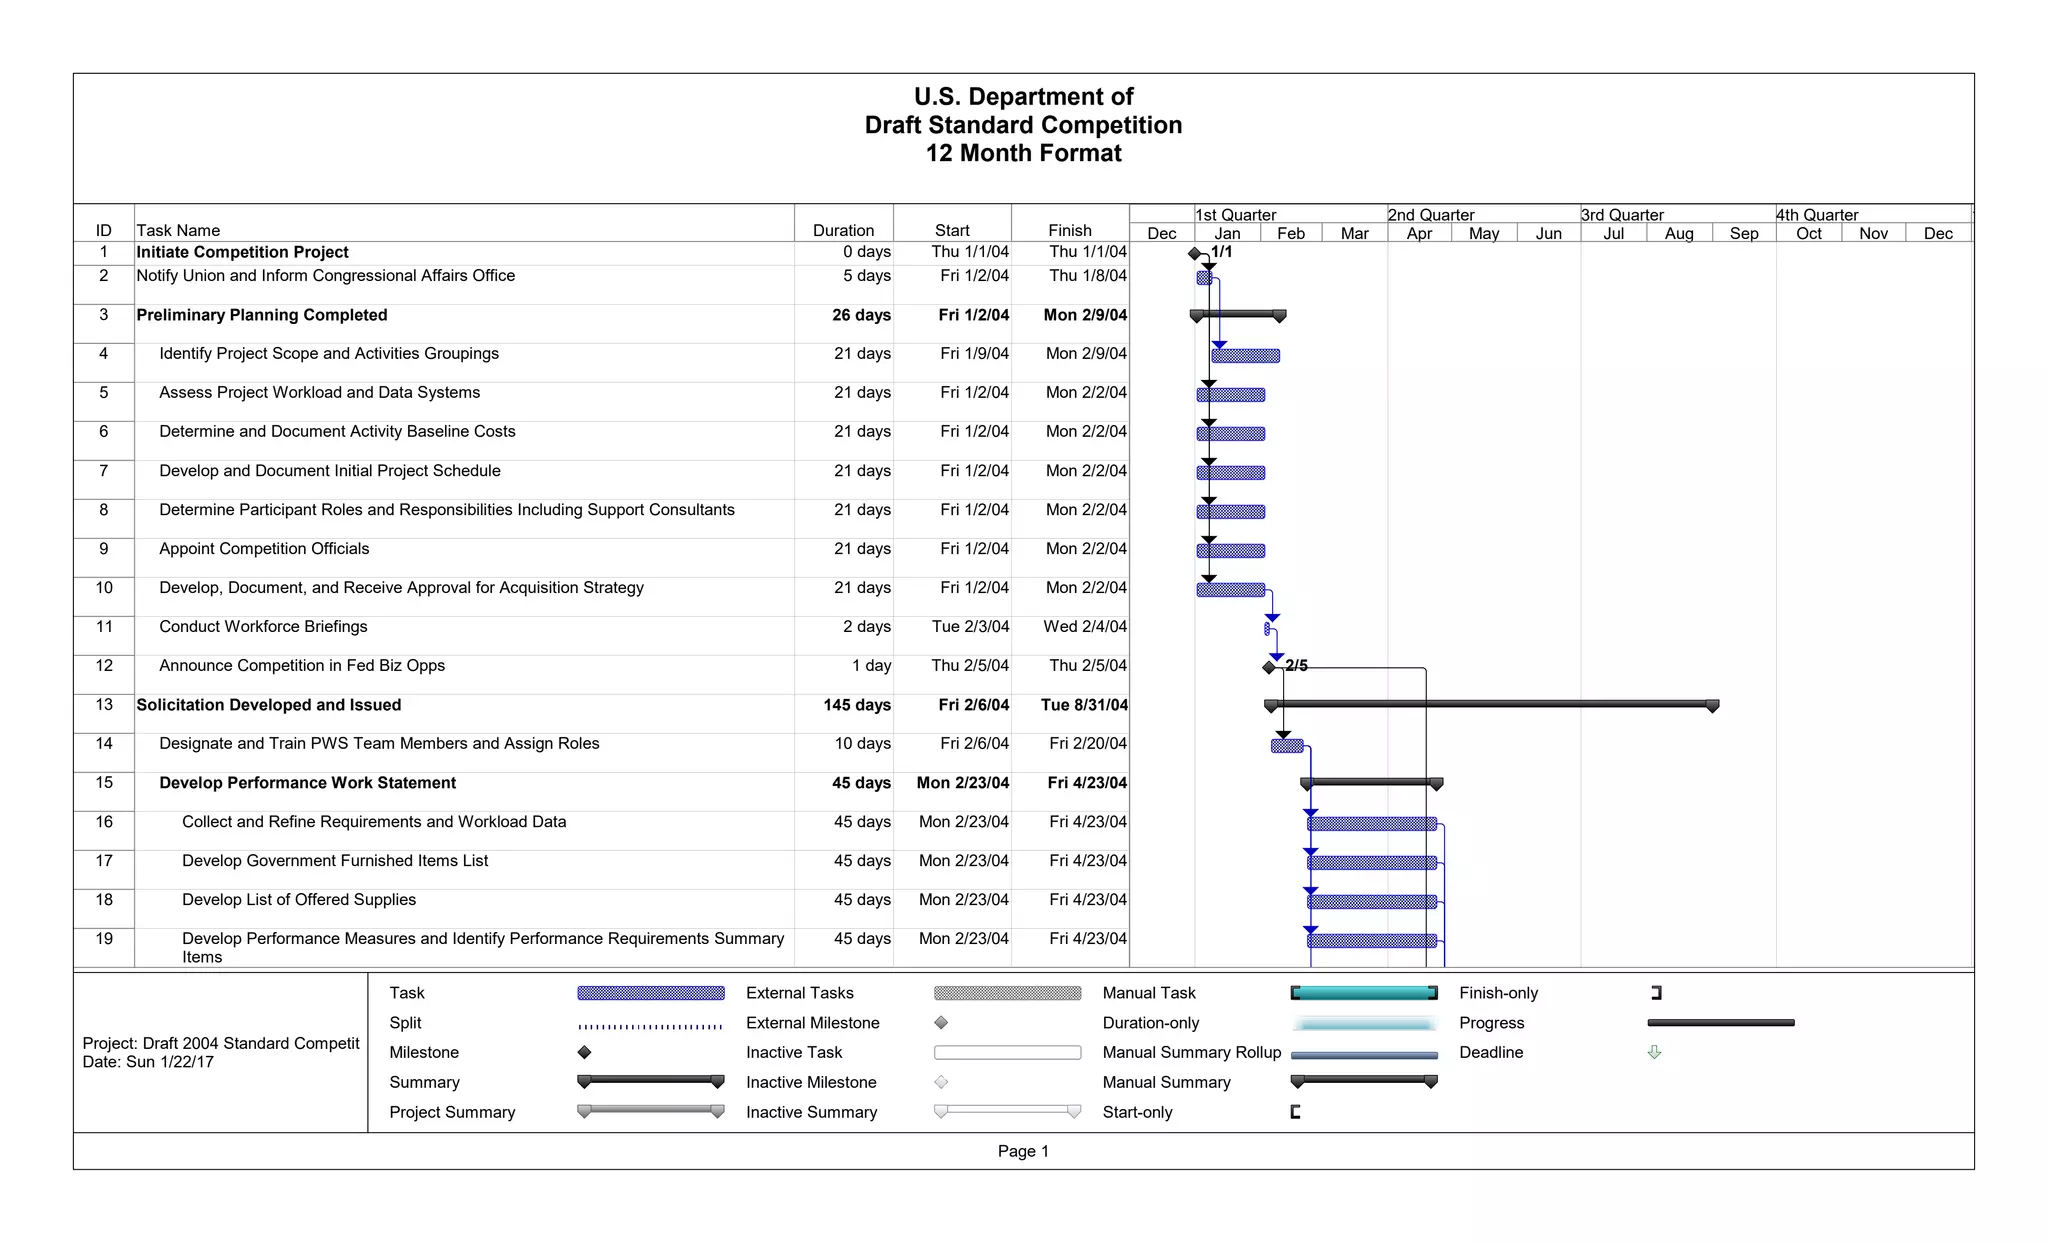Click the blue Task legend bar swatch

(x=651, y=993)
